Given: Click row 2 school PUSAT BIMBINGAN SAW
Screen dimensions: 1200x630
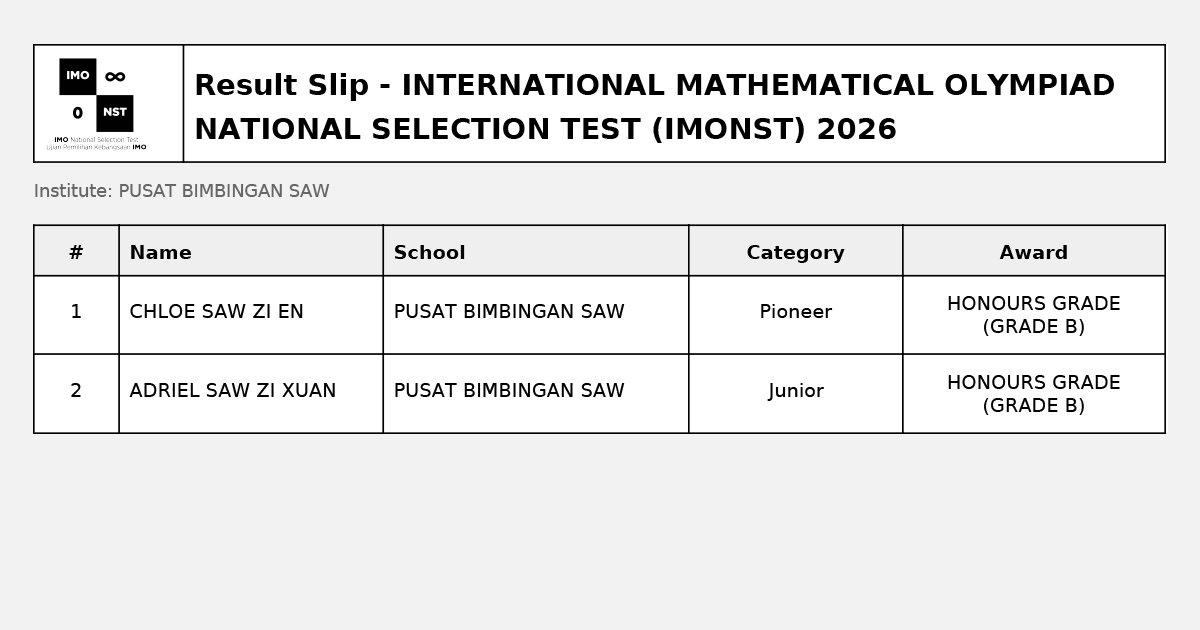Looking at the screenshot, I should tap(509, 391).
